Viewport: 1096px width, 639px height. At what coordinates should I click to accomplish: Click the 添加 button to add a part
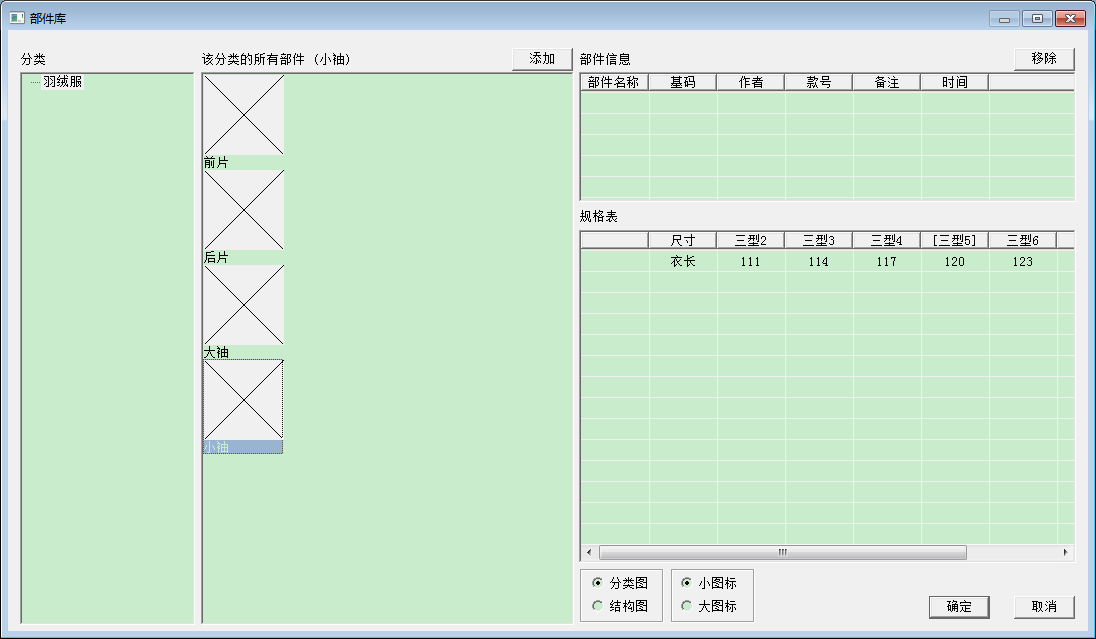[540, 58]
